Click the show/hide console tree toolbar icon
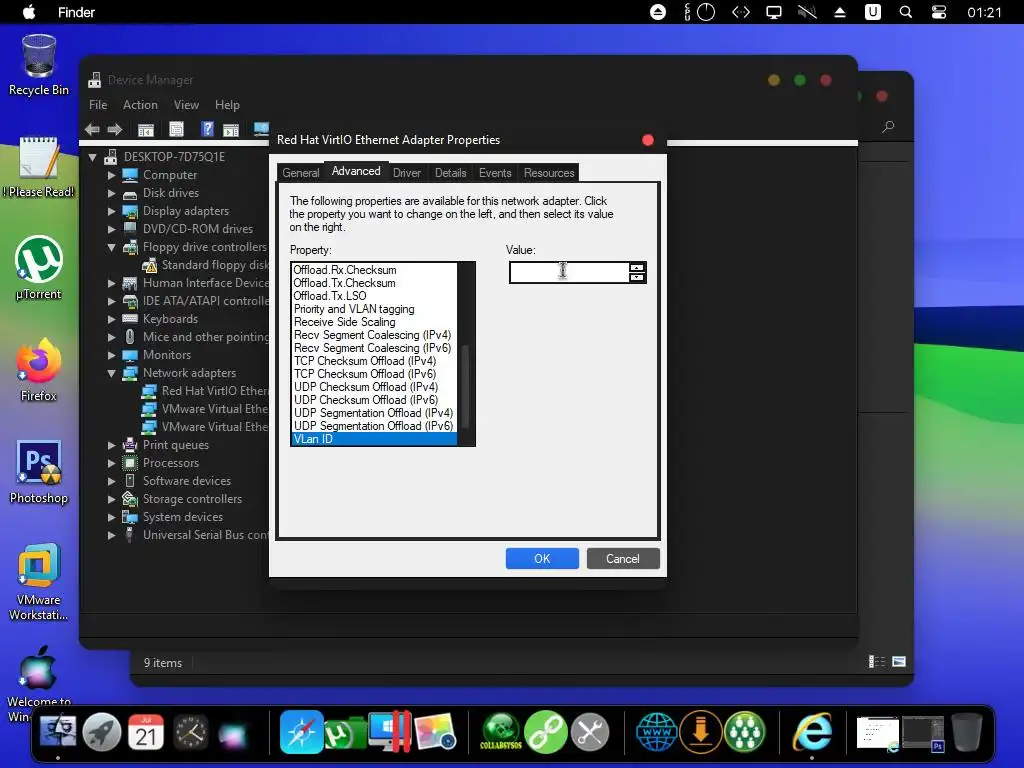Viewport: 1024px width, 768px height. pos(146,129)
